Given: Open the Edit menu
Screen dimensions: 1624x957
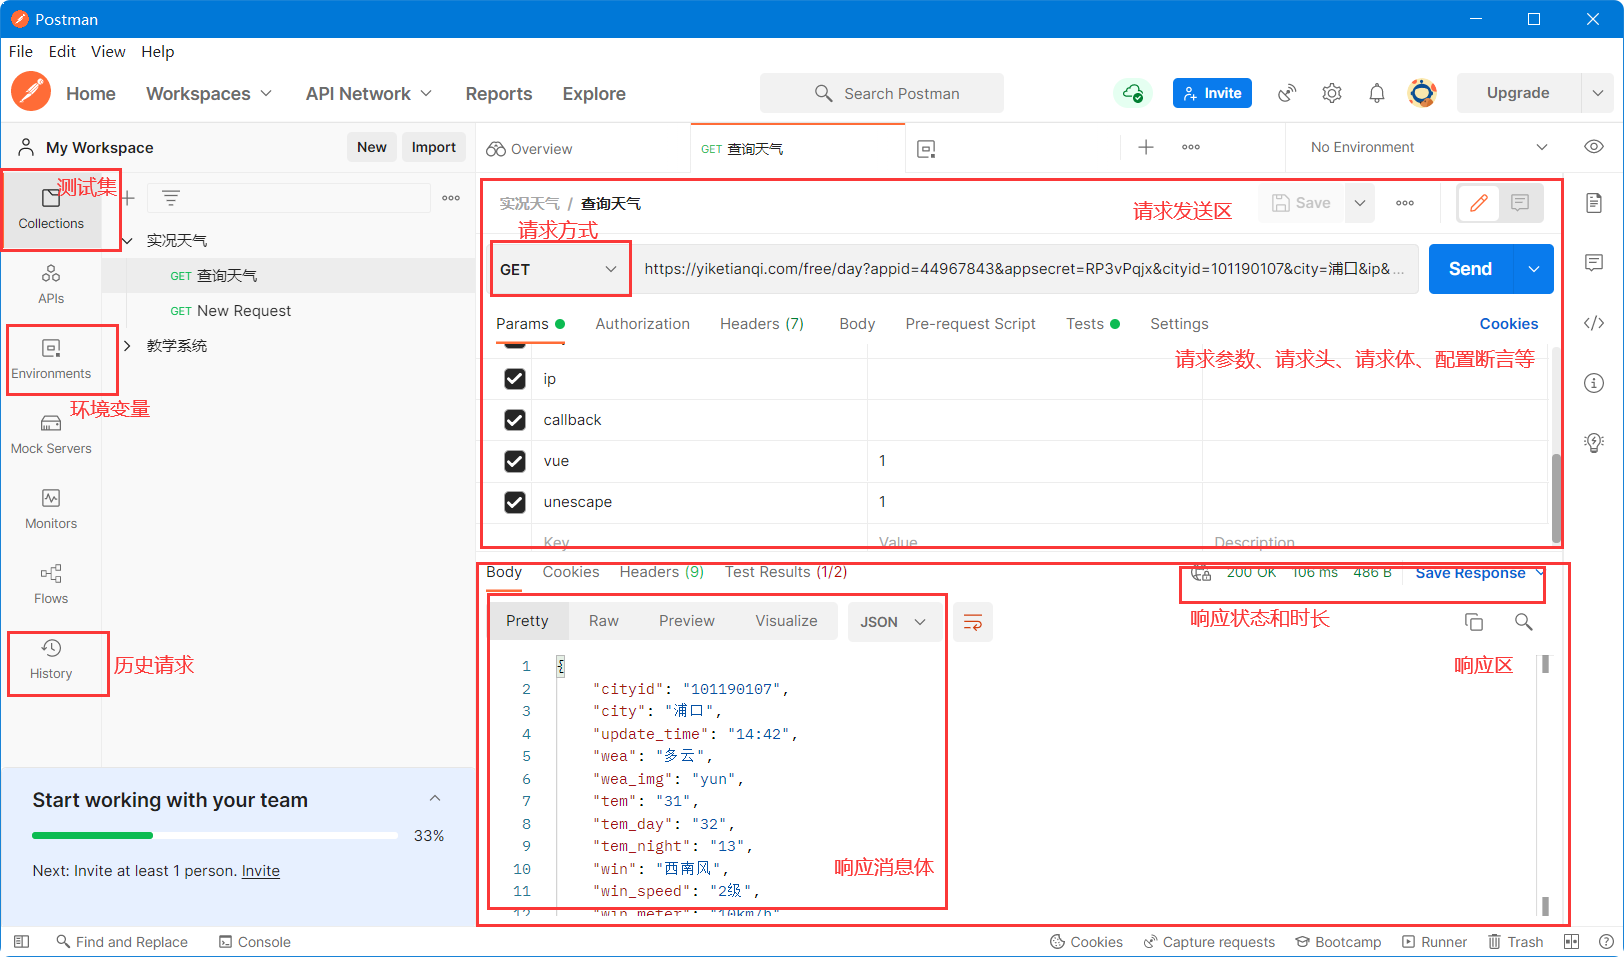Looking at the screenshot, I should click(x=62, y=52).
